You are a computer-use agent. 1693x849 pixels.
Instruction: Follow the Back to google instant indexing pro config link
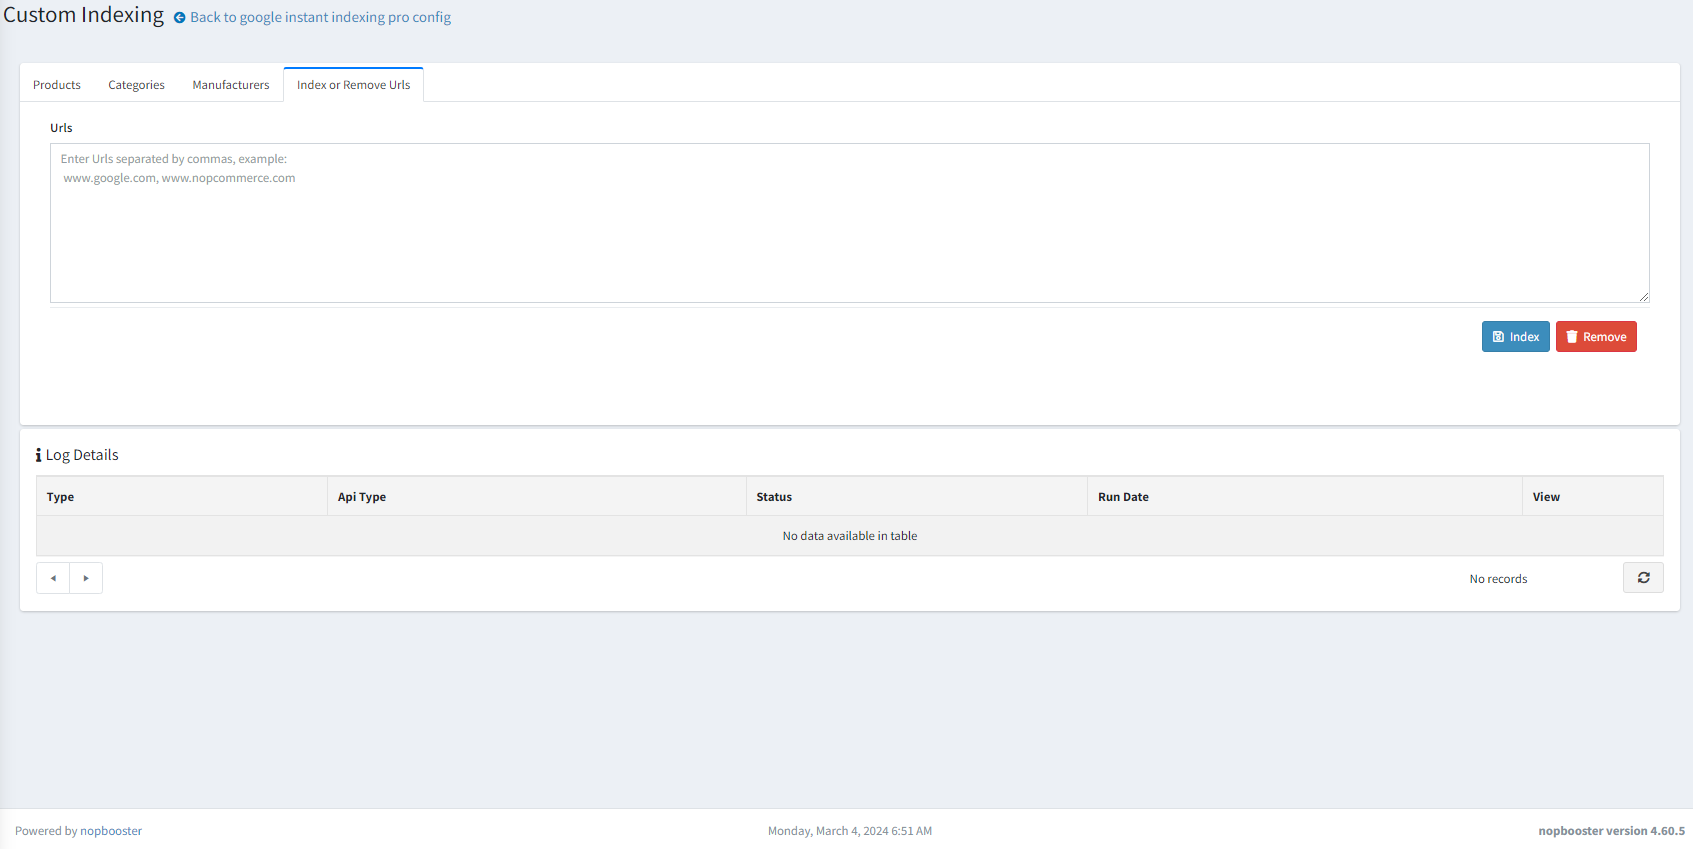320,17
